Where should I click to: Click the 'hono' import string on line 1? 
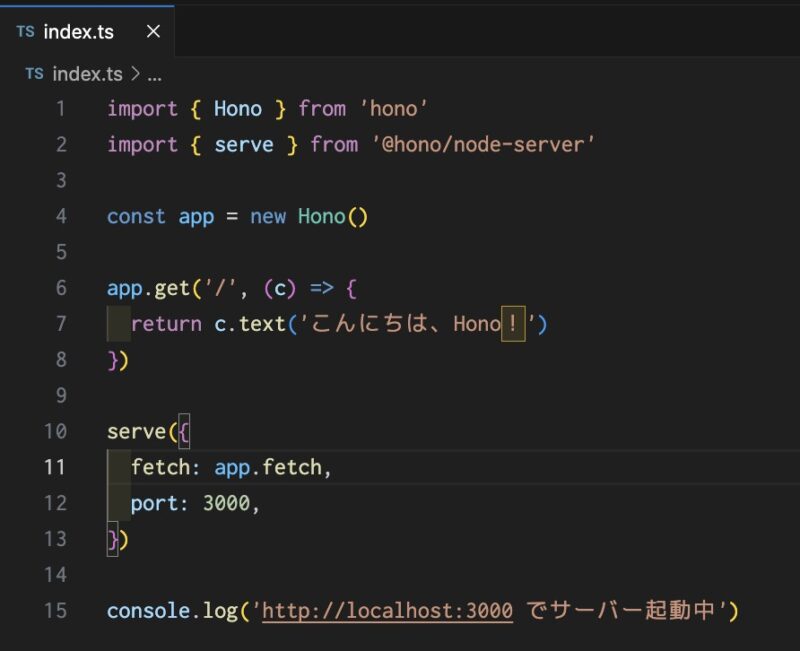point(394,109)
